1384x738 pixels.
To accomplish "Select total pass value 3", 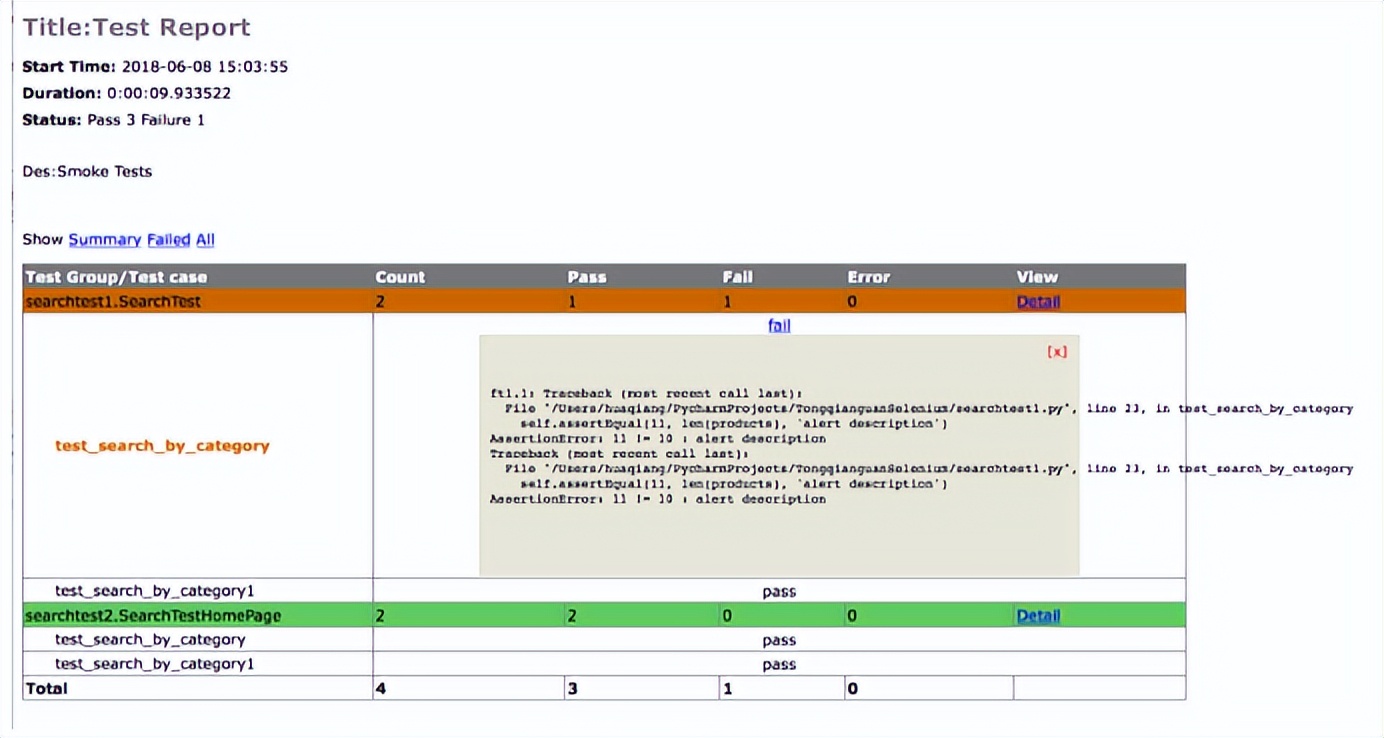I will [x=573, y=688].
